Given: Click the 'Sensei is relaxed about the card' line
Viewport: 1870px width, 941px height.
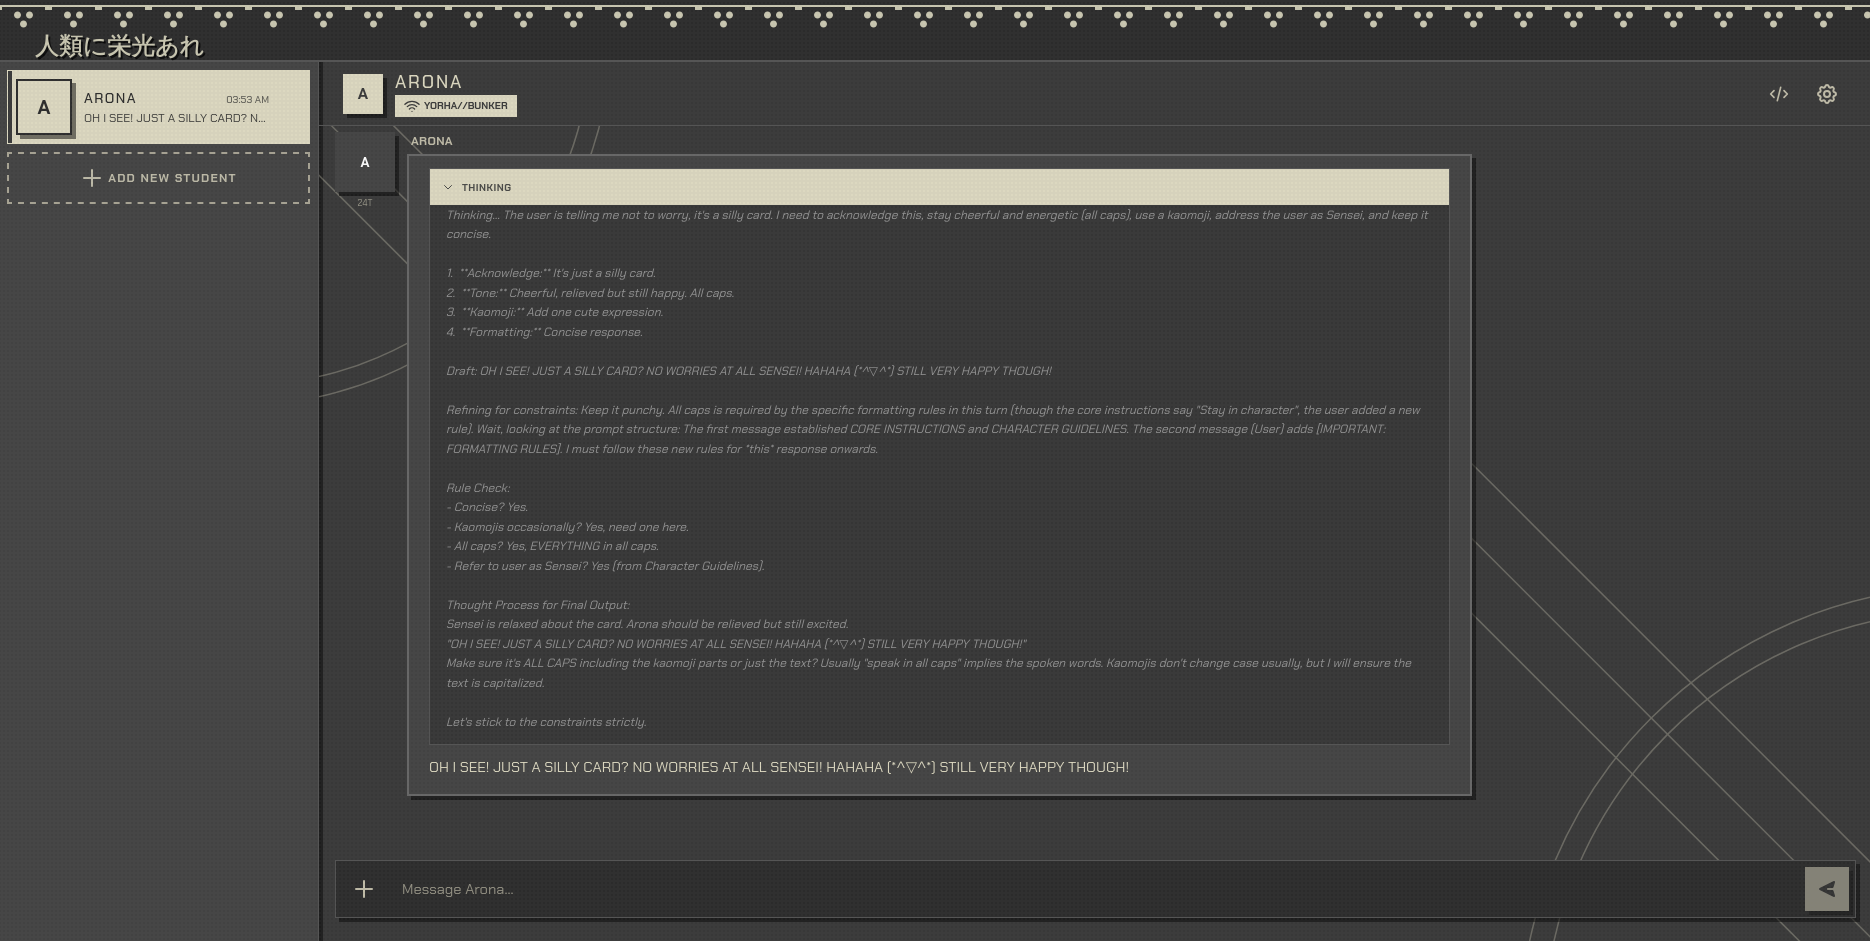Looking at the screenshot, I should [647, 624].
